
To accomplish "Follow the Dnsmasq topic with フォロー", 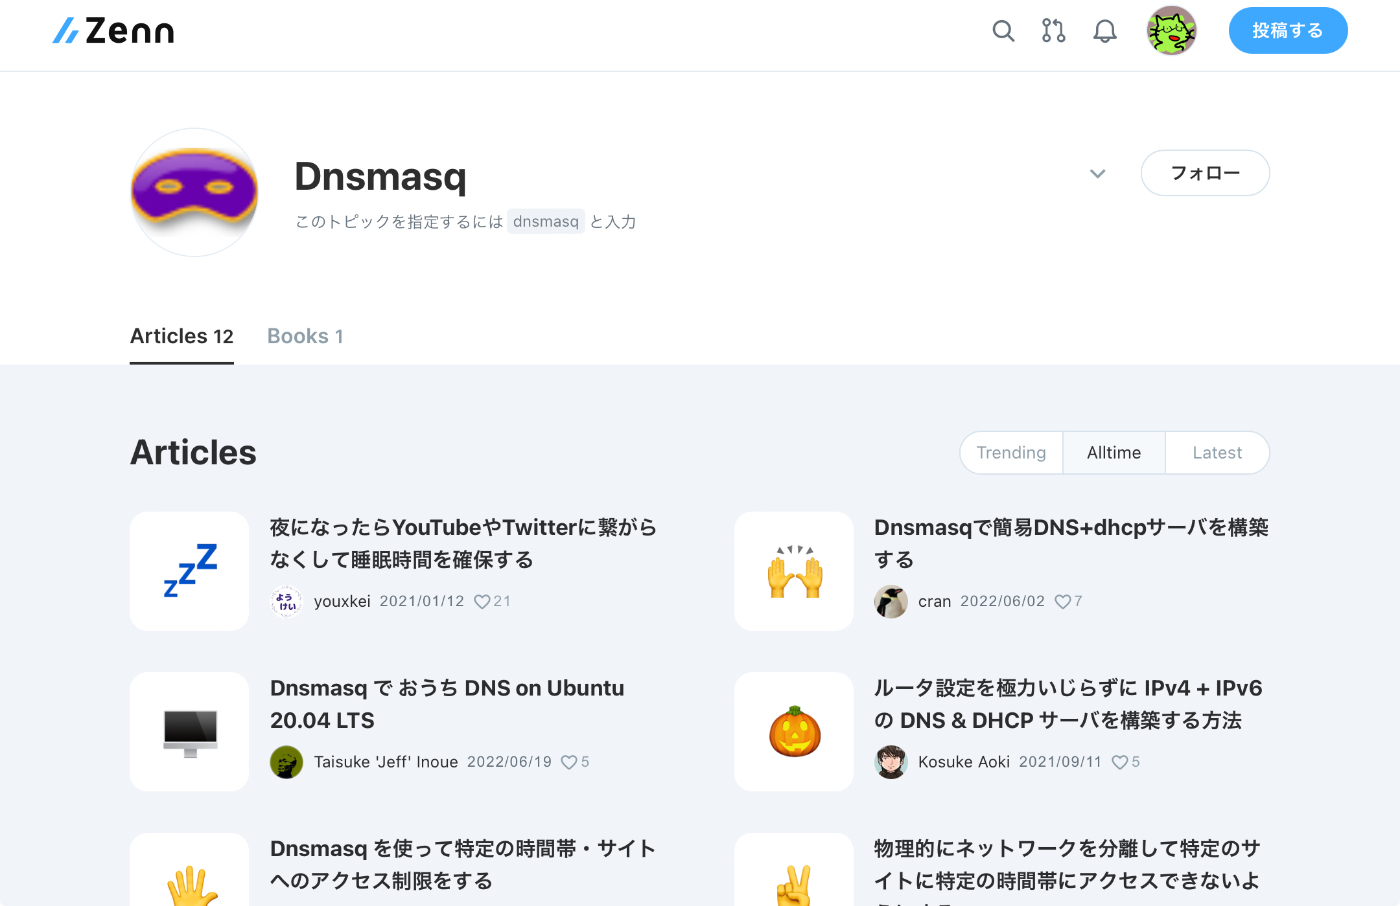I will (x=1205, y=173).
